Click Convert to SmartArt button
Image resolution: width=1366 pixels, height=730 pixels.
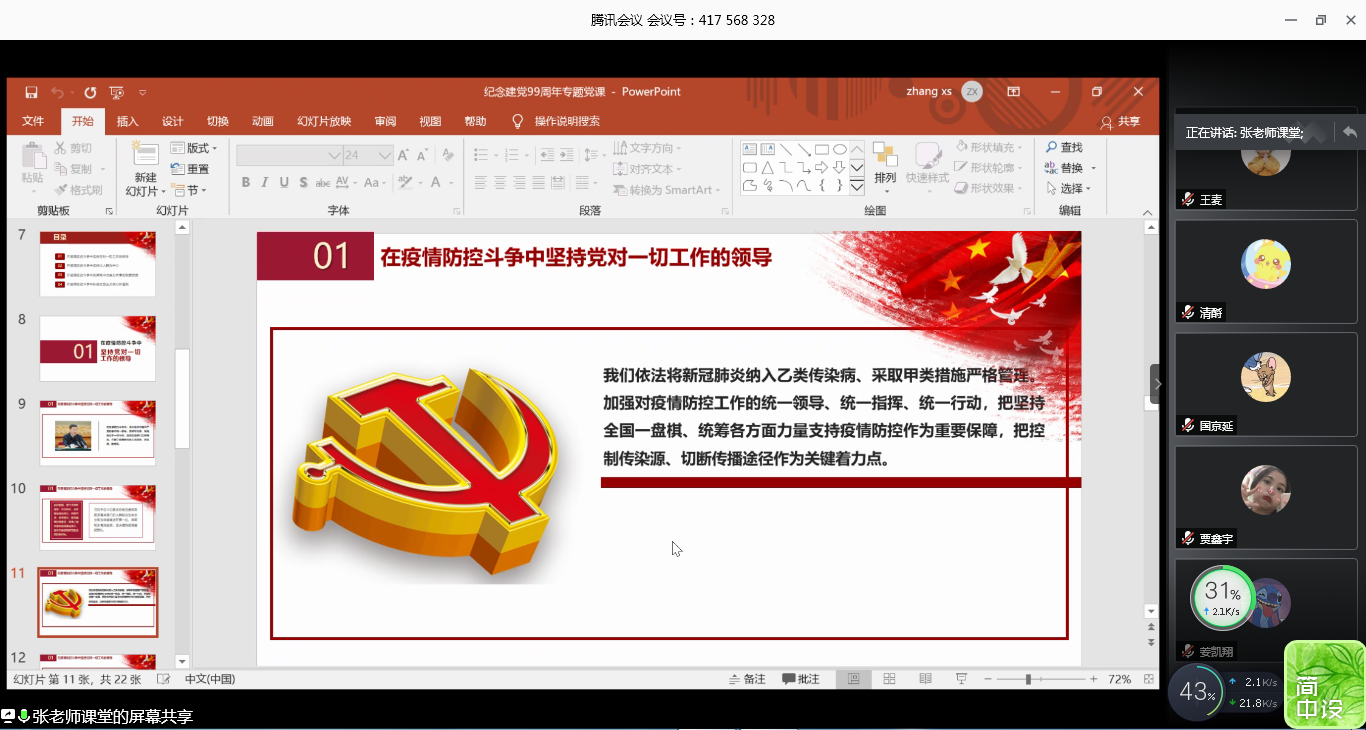[667, 190]
